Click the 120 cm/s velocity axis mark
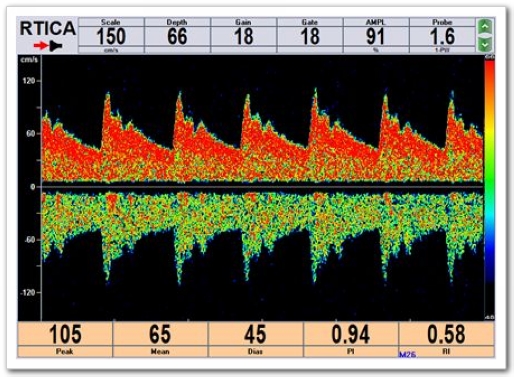The width and height of the screenshot is (514, 377). (29, 81)
